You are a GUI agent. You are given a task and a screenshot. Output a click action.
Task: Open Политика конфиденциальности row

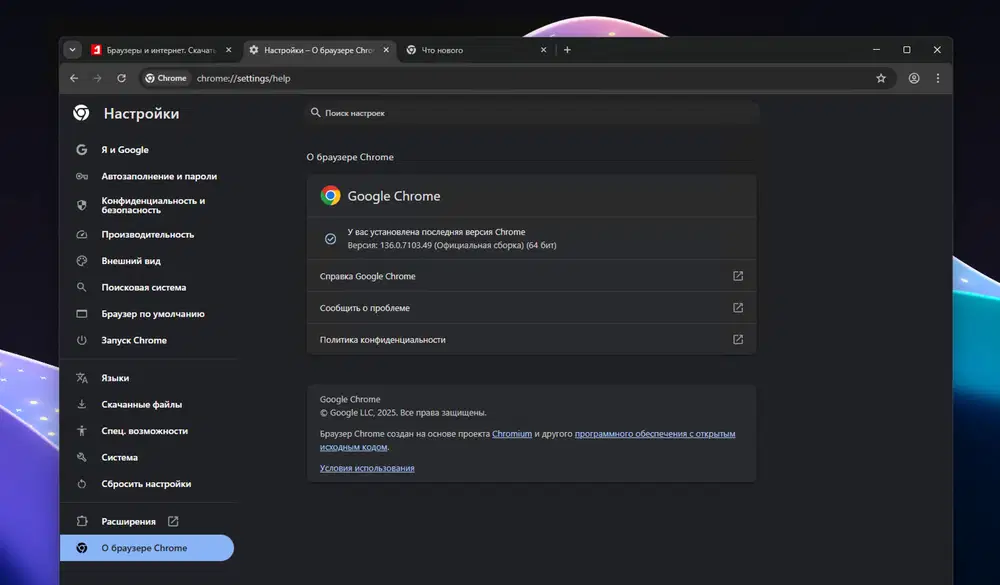click(531, 339)
